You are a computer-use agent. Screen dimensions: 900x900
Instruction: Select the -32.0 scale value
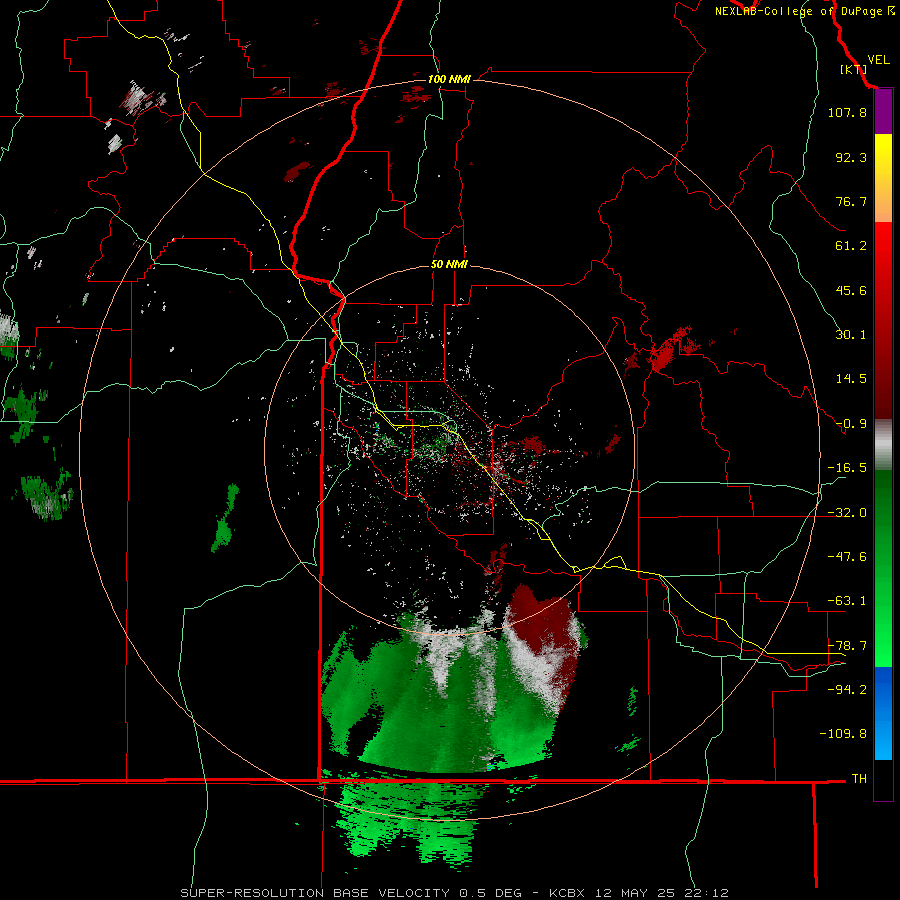pyautogui.click(x=847, y=513)
